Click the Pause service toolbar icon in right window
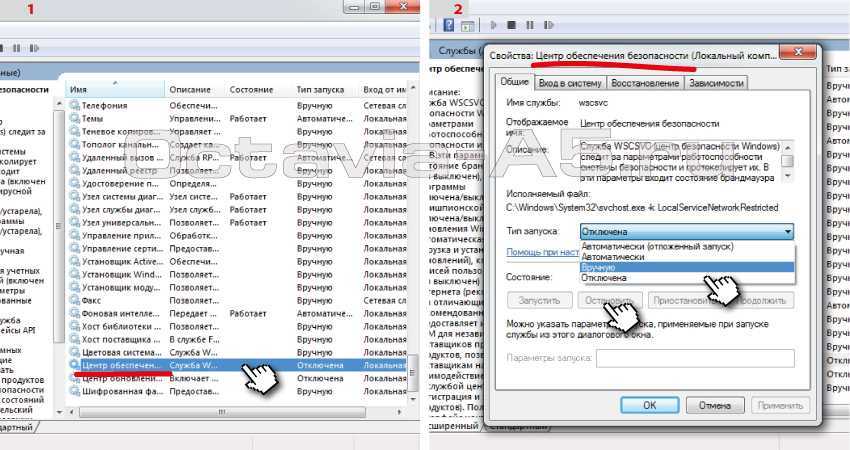This screenshot has height=450, width=850. click(529, 24)
